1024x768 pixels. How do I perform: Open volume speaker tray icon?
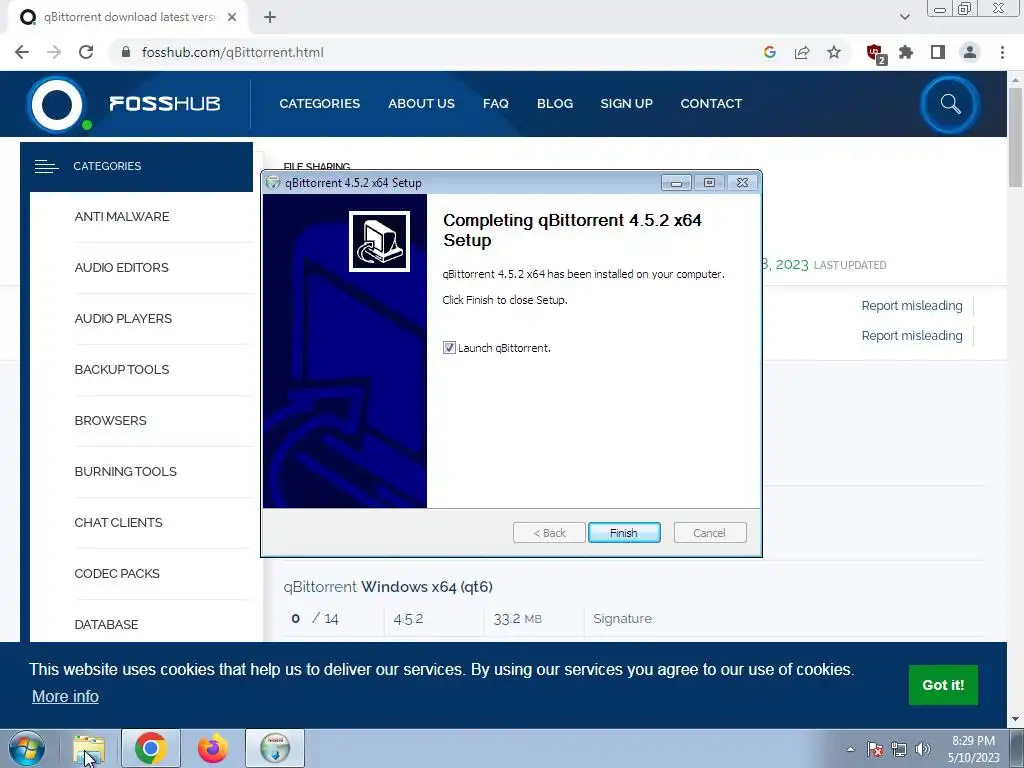pos(923,749)
